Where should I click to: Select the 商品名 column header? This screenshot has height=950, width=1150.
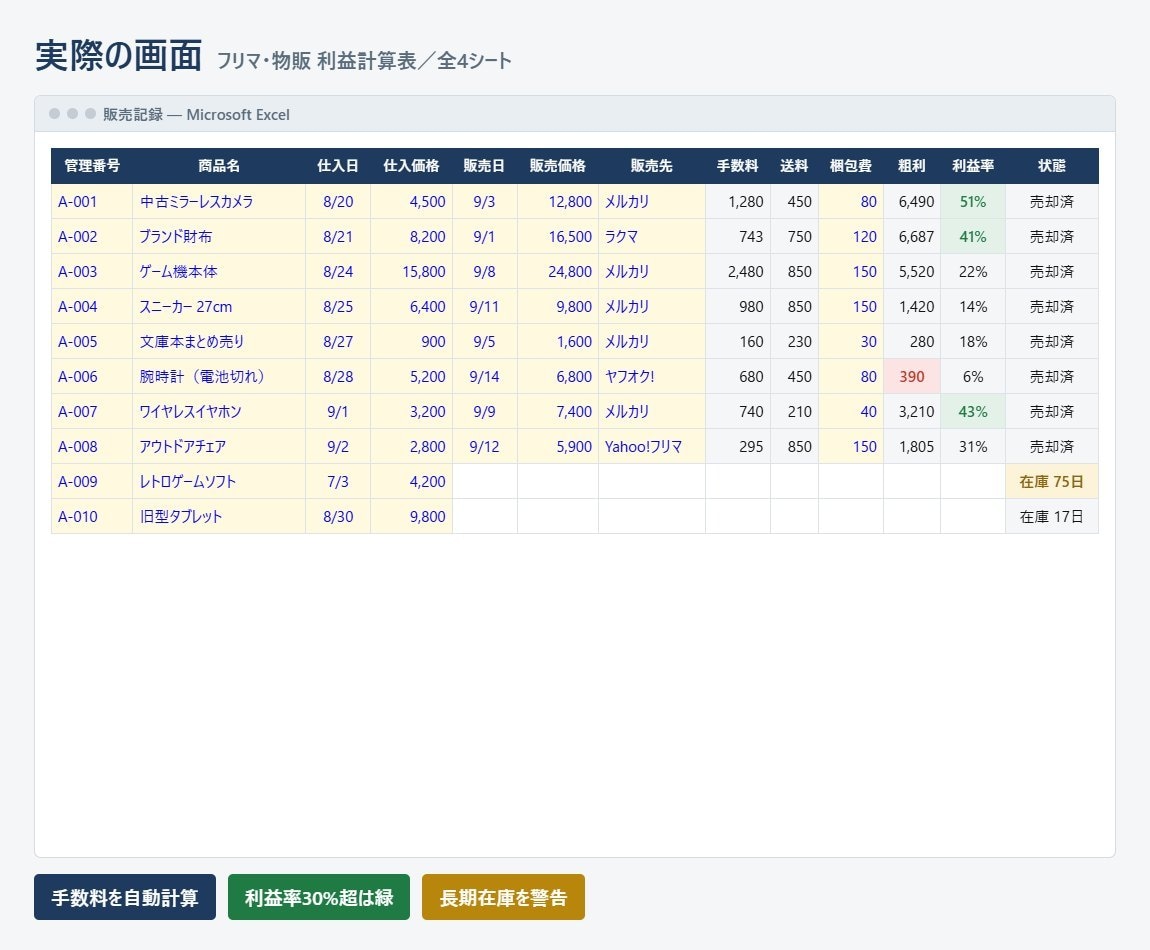219,166
